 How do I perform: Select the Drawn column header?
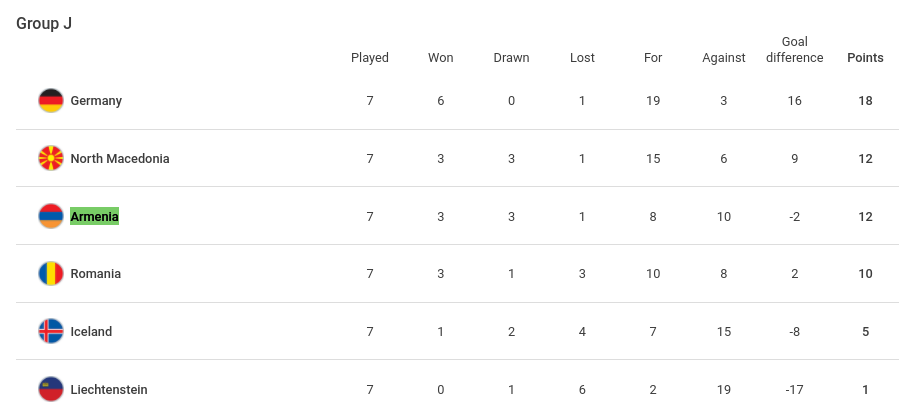(511, 57)
